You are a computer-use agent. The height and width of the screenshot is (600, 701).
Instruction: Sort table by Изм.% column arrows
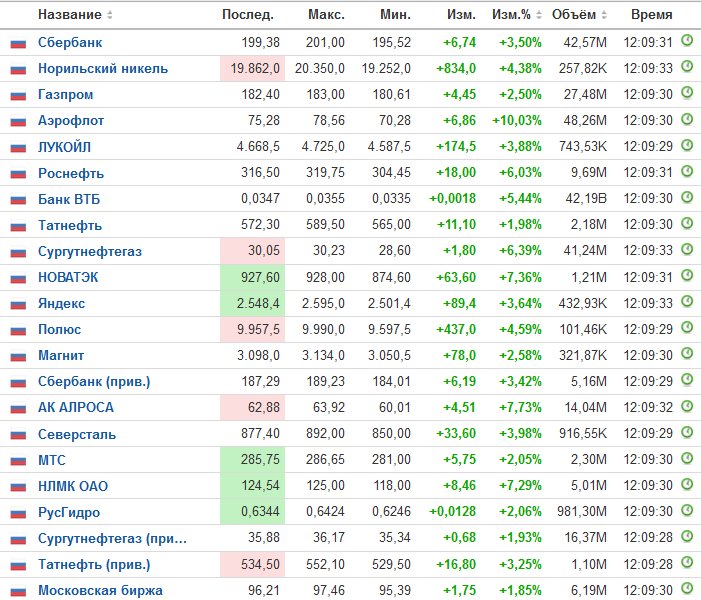click(x=539, y=15)
